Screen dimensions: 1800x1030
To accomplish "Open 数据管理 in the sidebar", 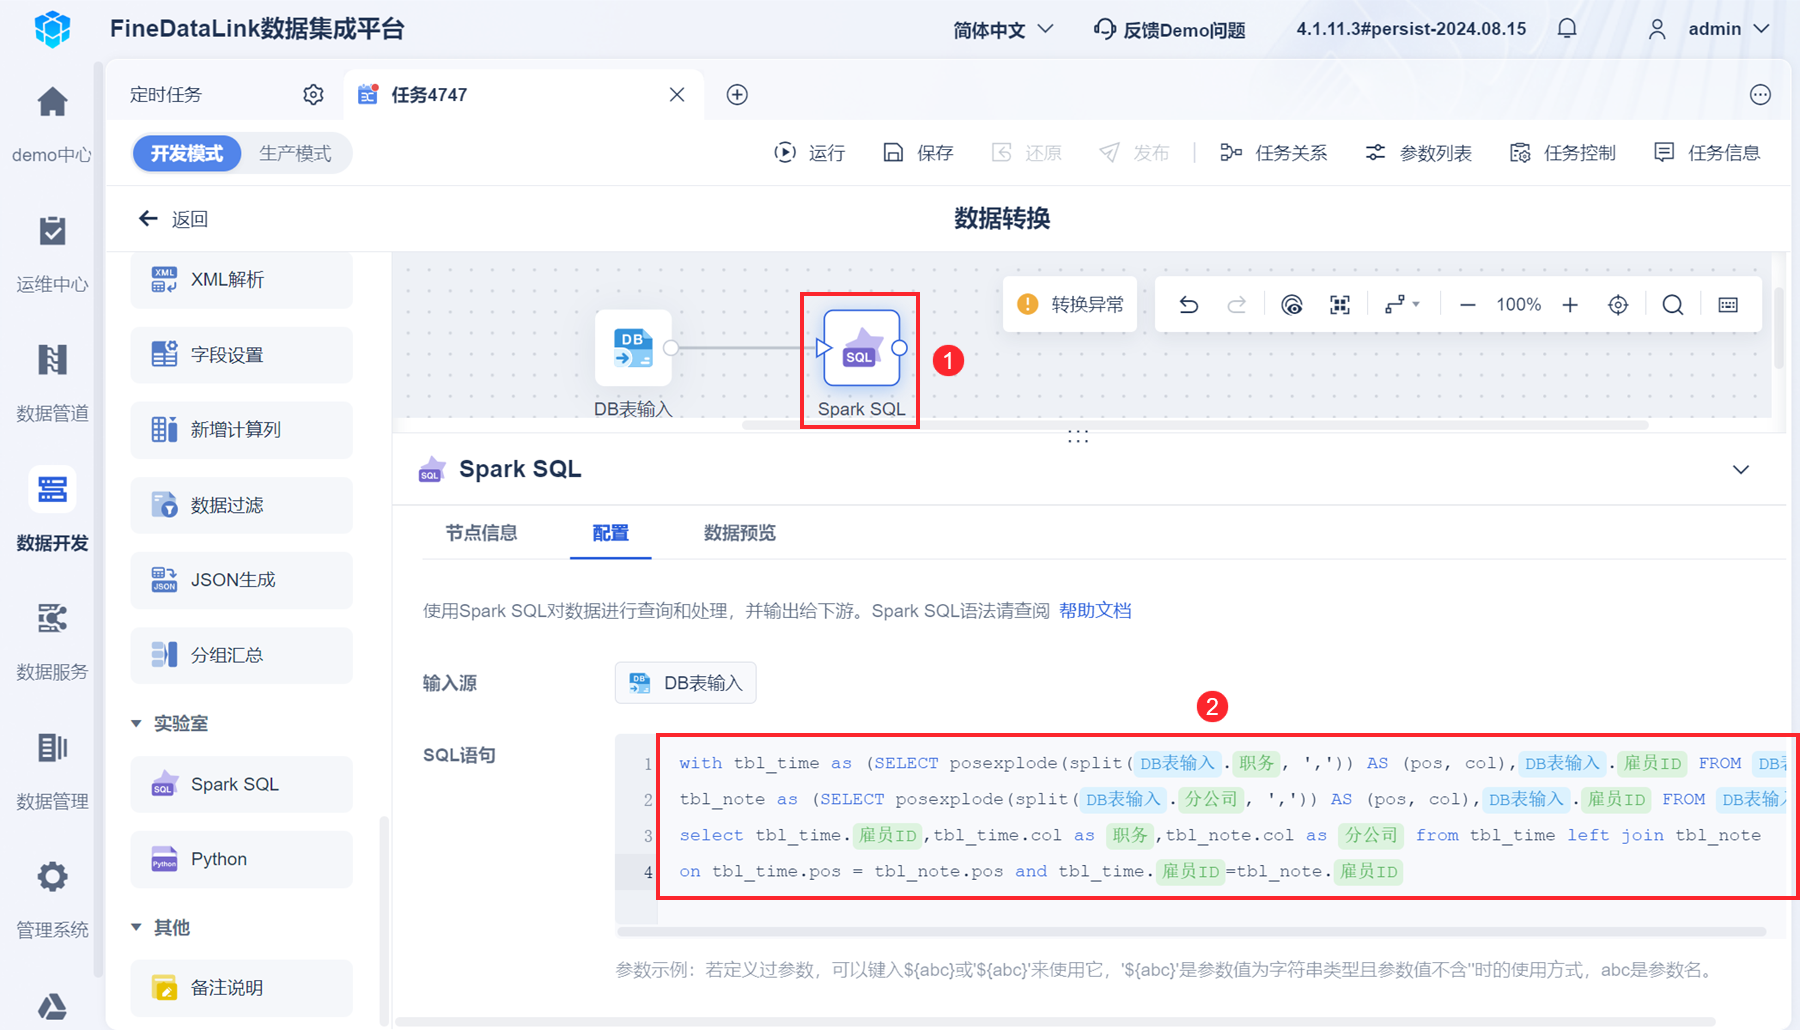I will pyautogui.click(x=52, y=770).
